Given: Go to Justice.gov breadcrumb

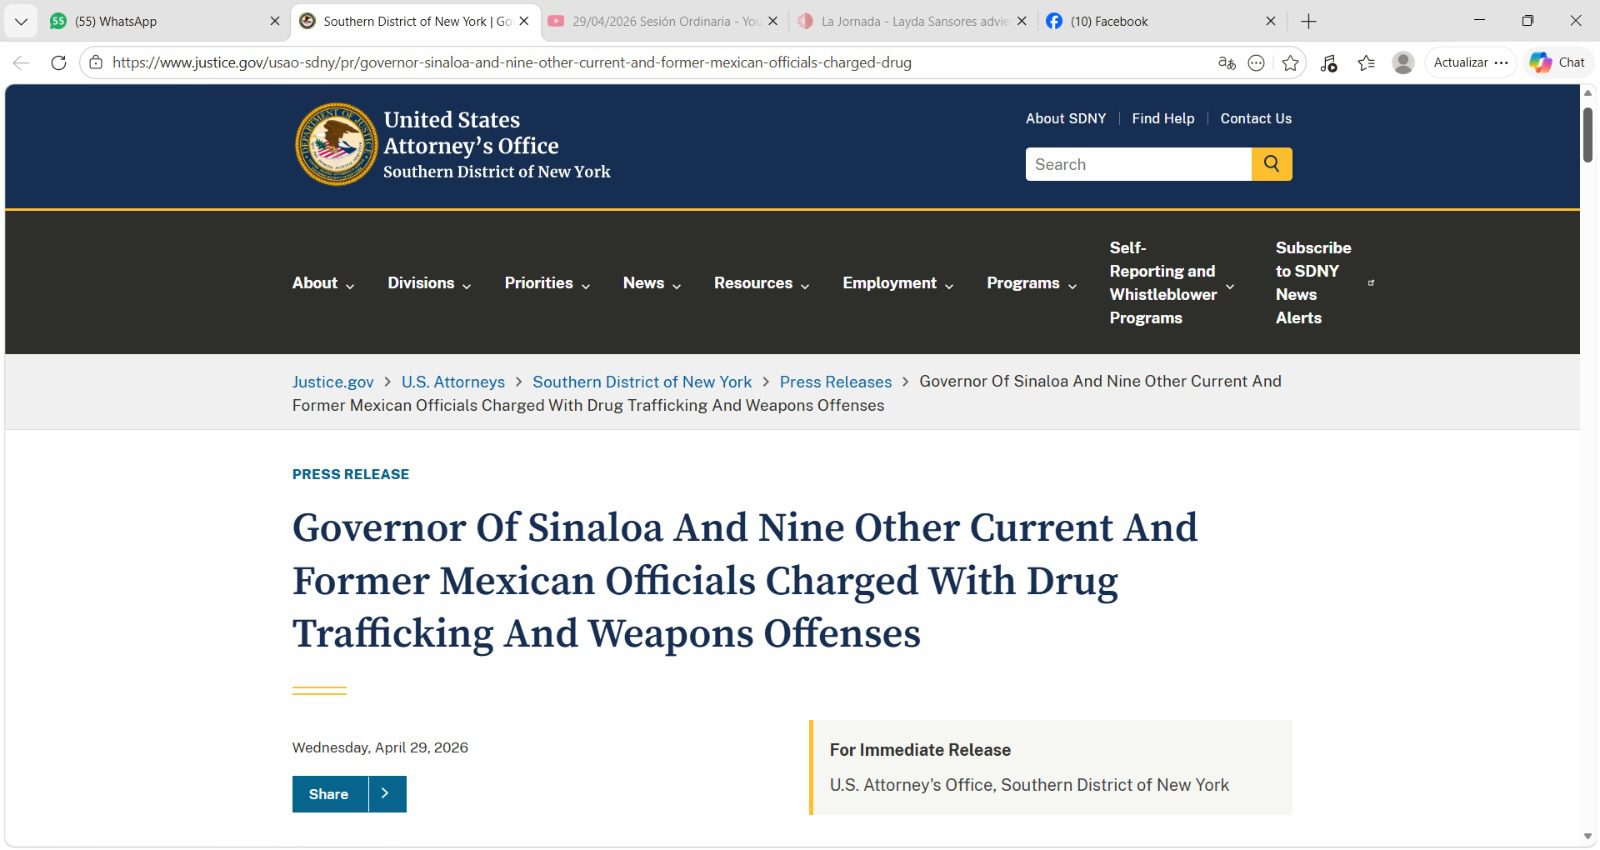Looking at the screenshot, I should point(333,382).
